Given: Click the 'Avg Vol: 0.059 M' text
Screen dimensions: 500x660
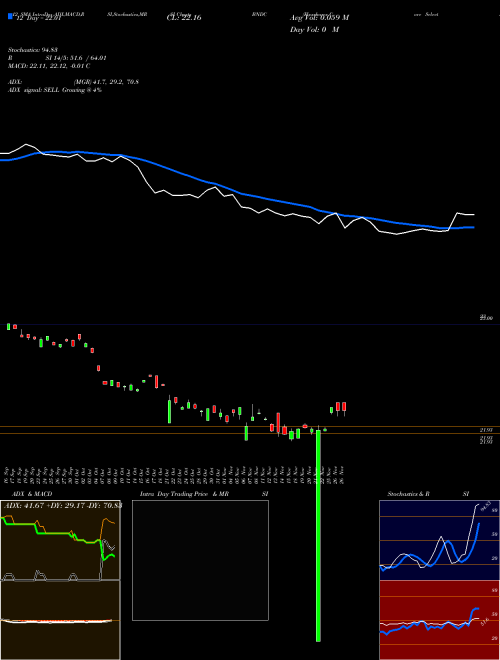Looking at the screenshot, I should coord(319,18).
